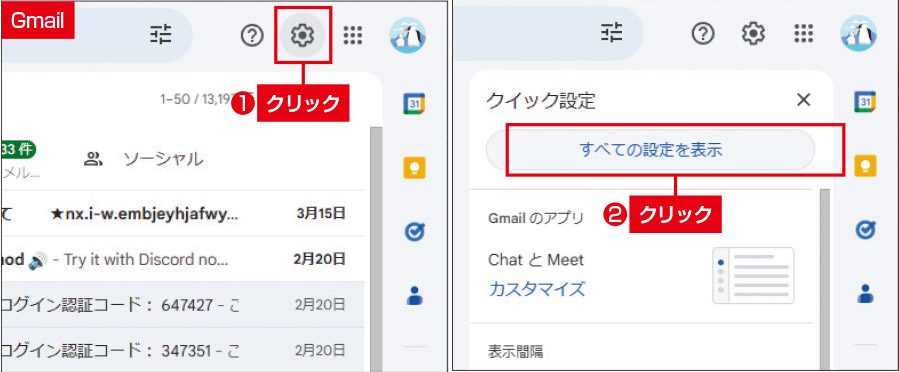Open search options filter icon in right panel
This screenshot has width=899, height=372.
(x=612, y=34)
